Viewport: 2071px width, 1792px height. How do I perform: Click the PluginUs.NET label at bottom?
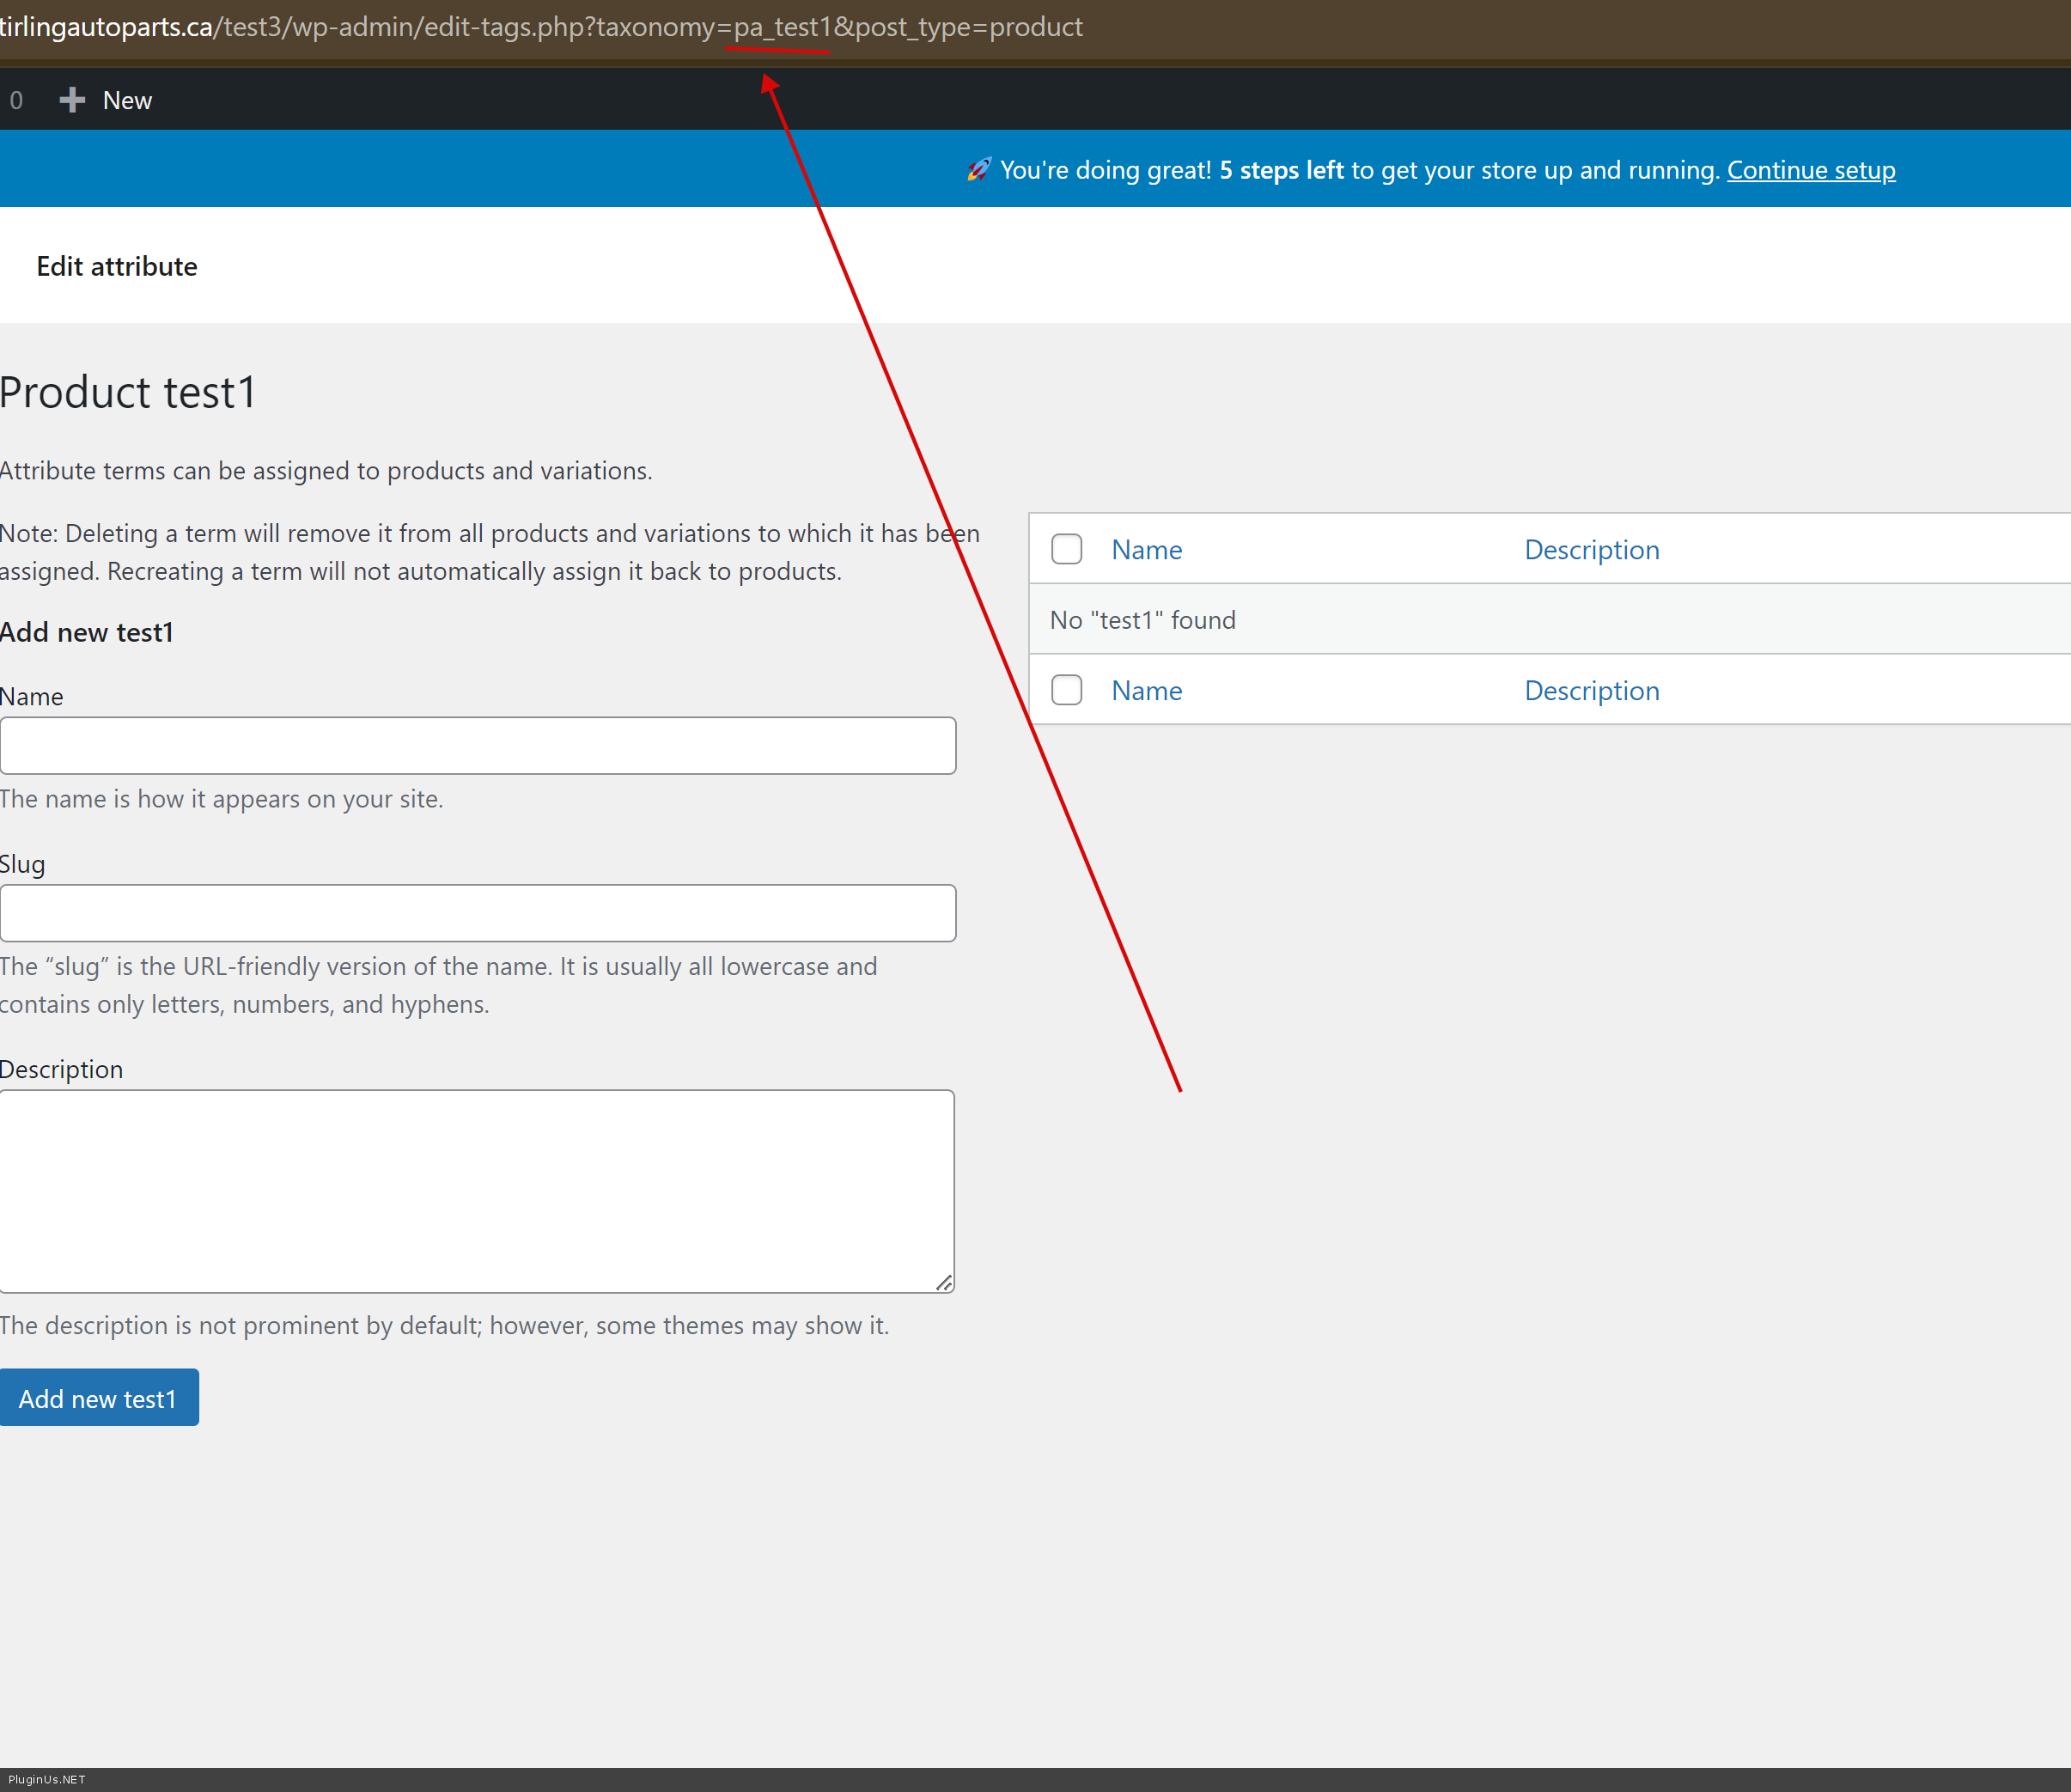[46, 1779]
